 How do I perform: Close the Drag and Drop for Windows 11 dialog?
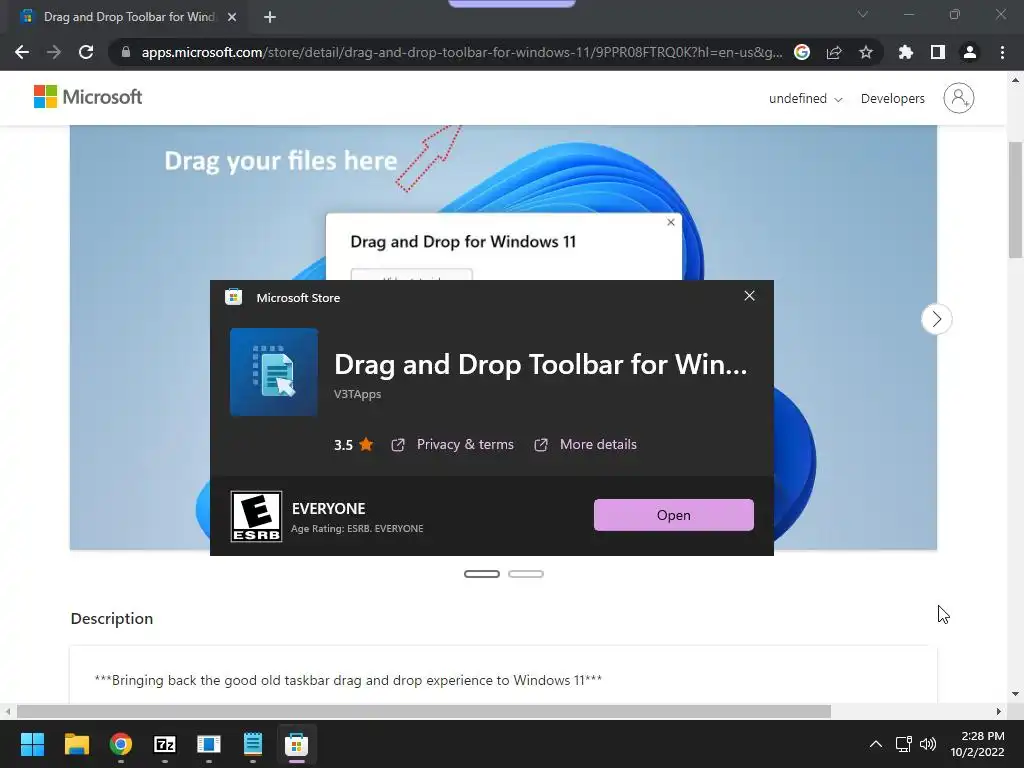pos(671,222)
